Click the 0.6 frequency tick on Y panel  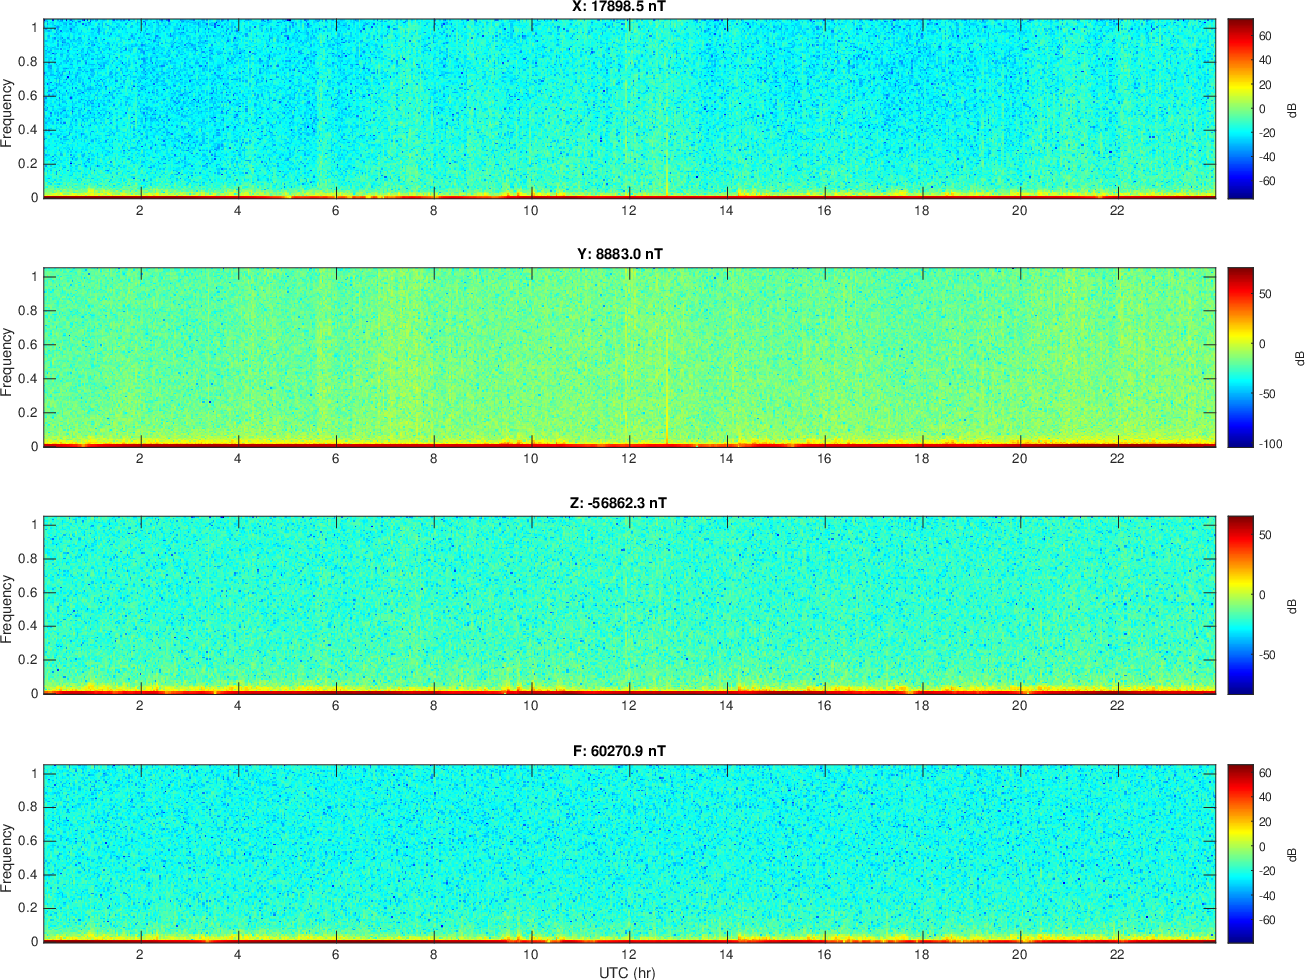tap(29, 345)
